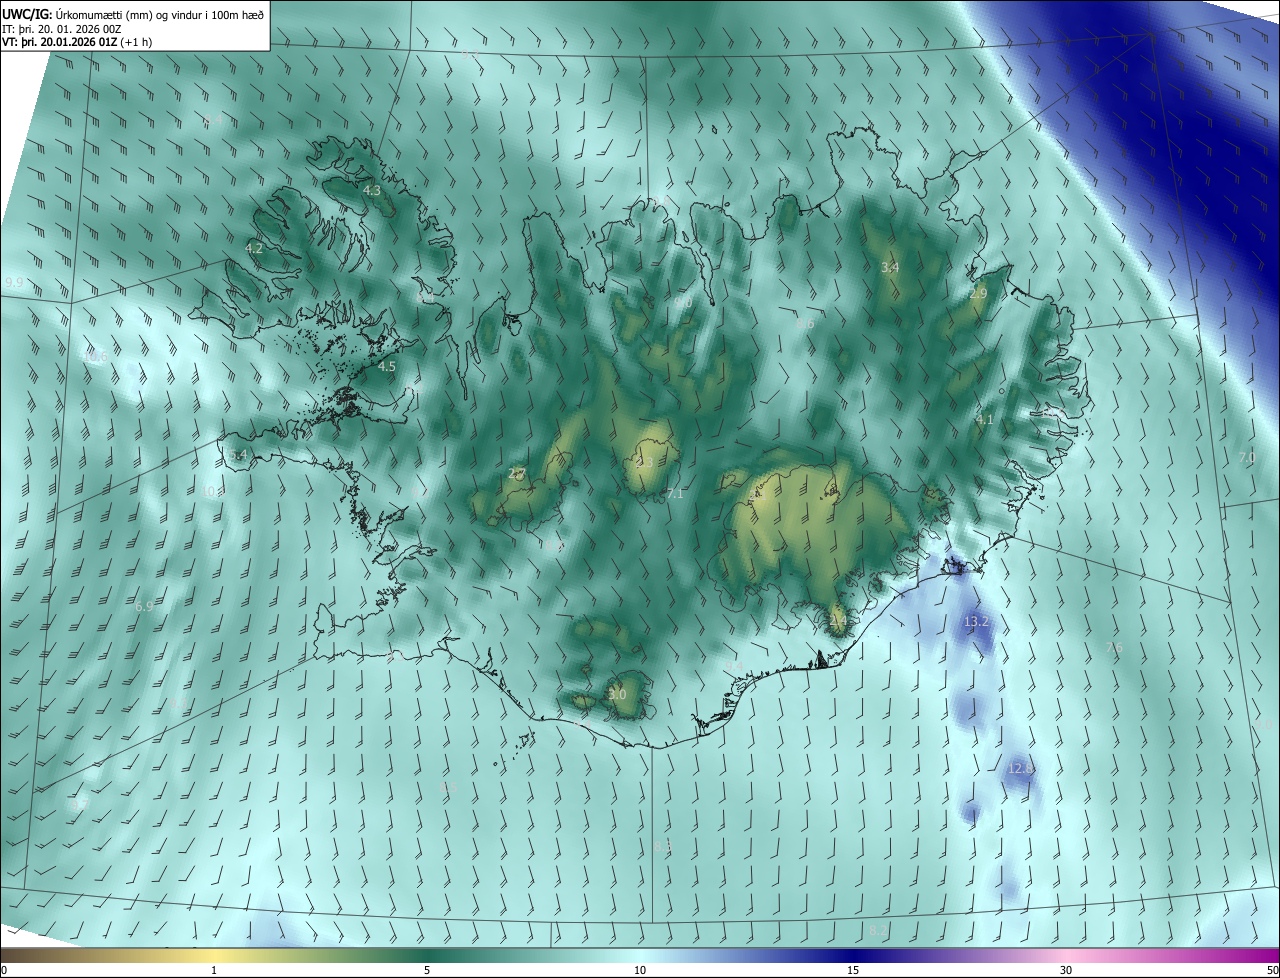
Task: Click the 7.0 value label
Action: tap(1247, 458)
